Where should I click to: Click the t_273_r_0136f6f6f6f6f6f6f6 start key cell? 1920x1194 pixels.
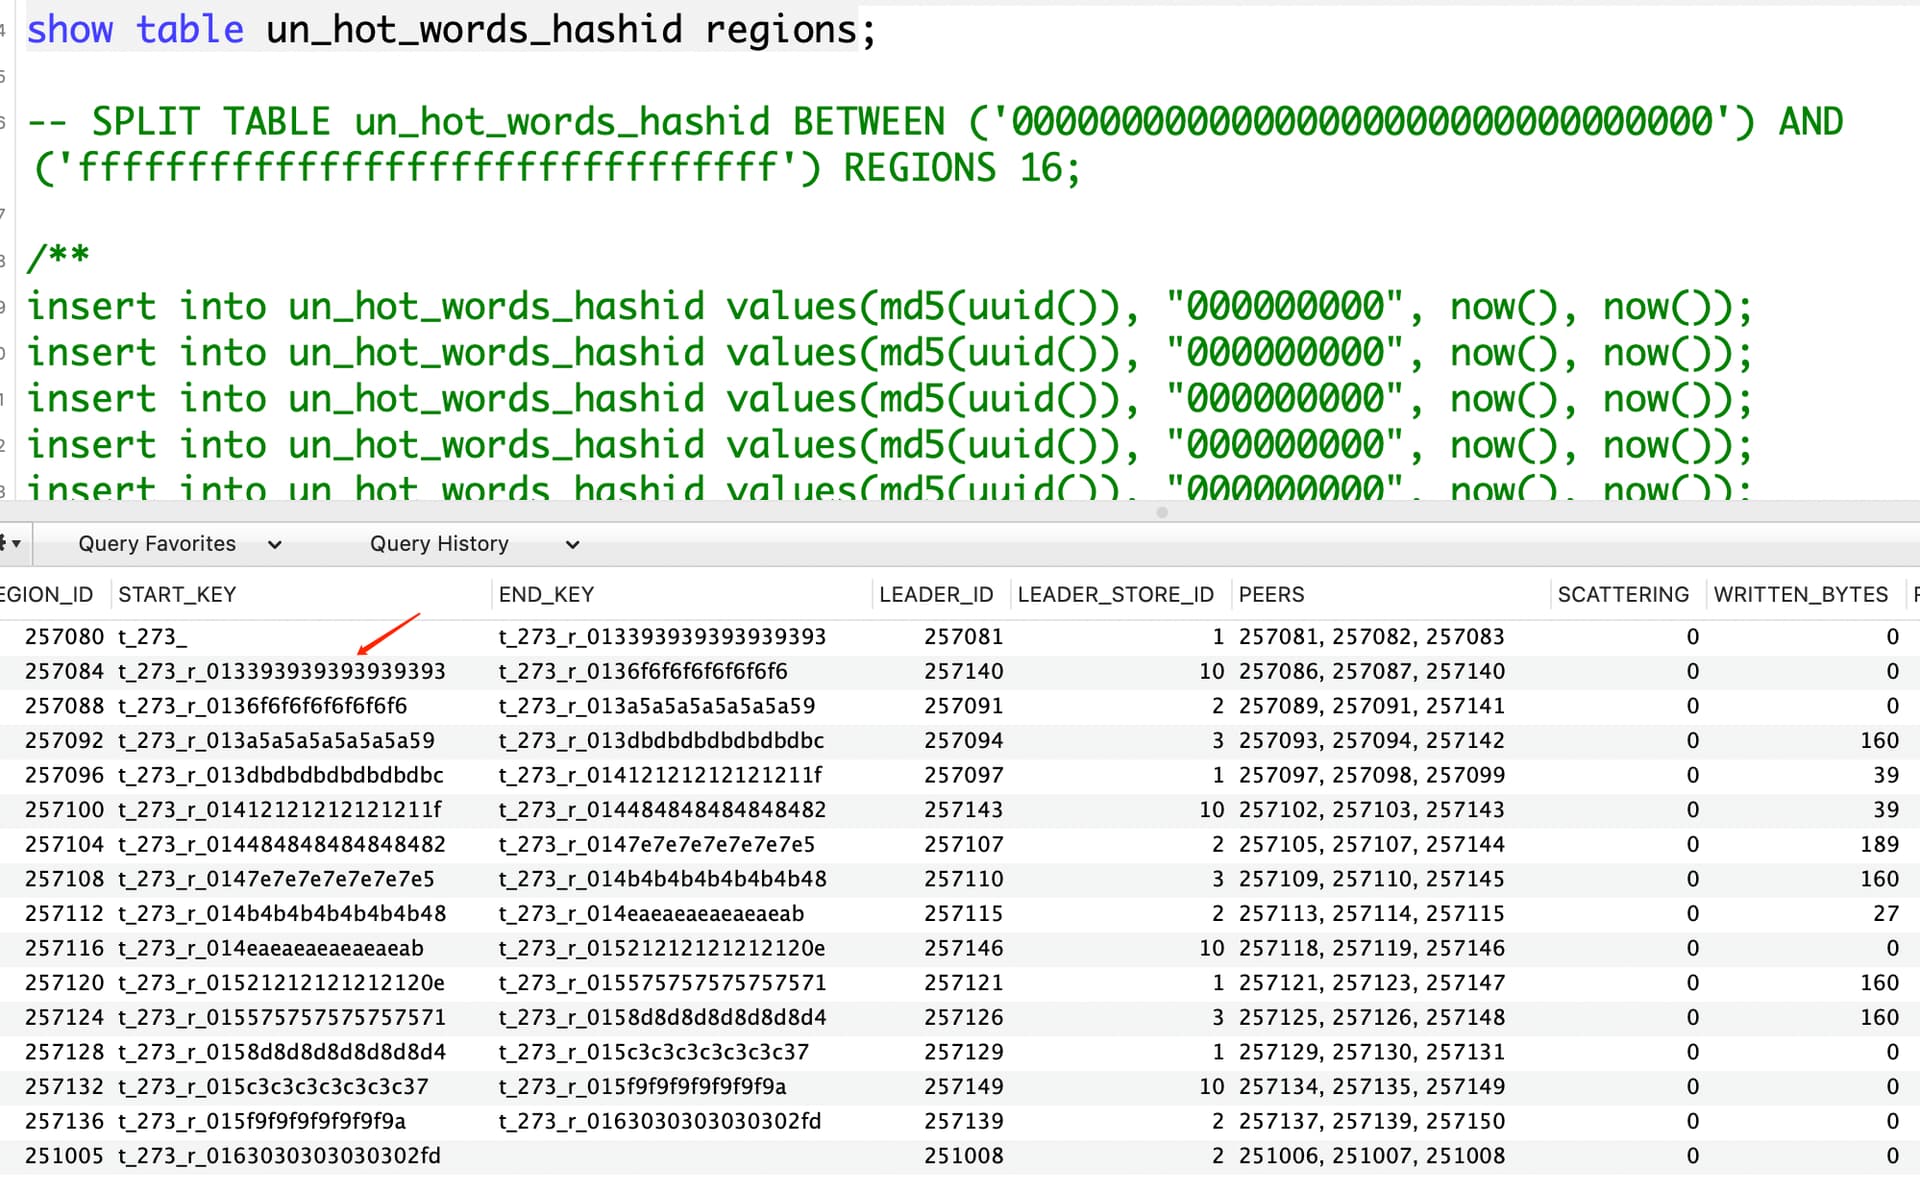tap(262, 706)
